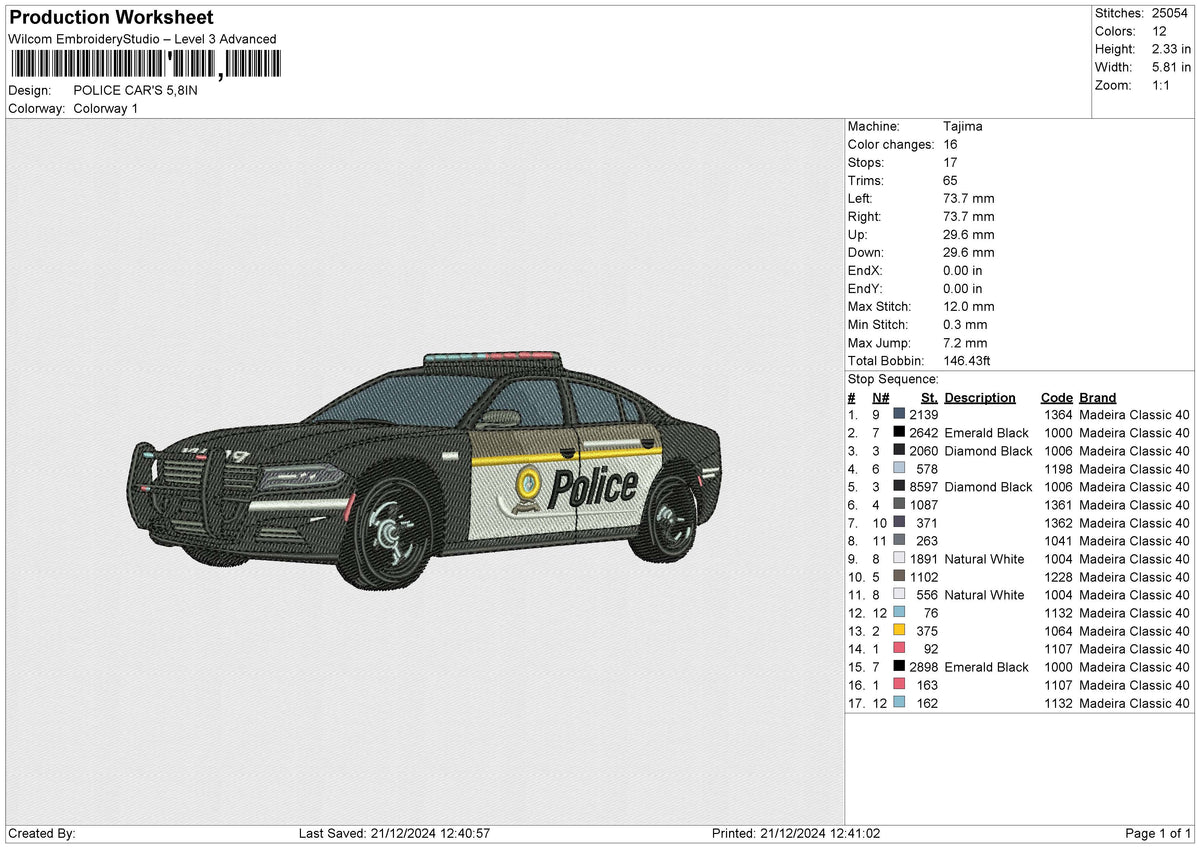Click stitch count "2898" in stop 15
The image size is (1200, 848).
924,666
